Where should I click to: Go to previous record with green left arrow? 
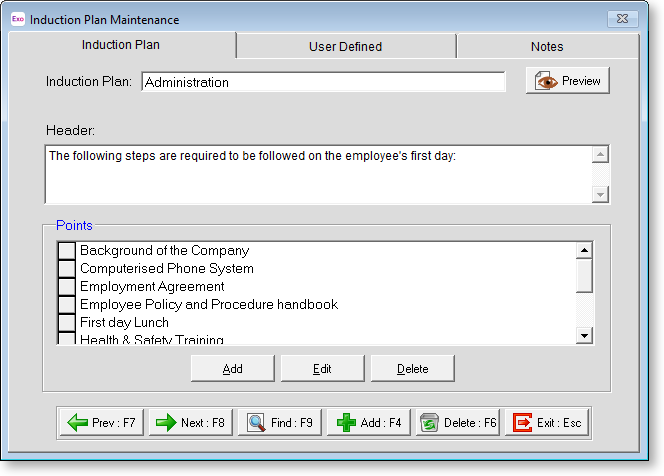pyautogui.click(x=78, y=423)
